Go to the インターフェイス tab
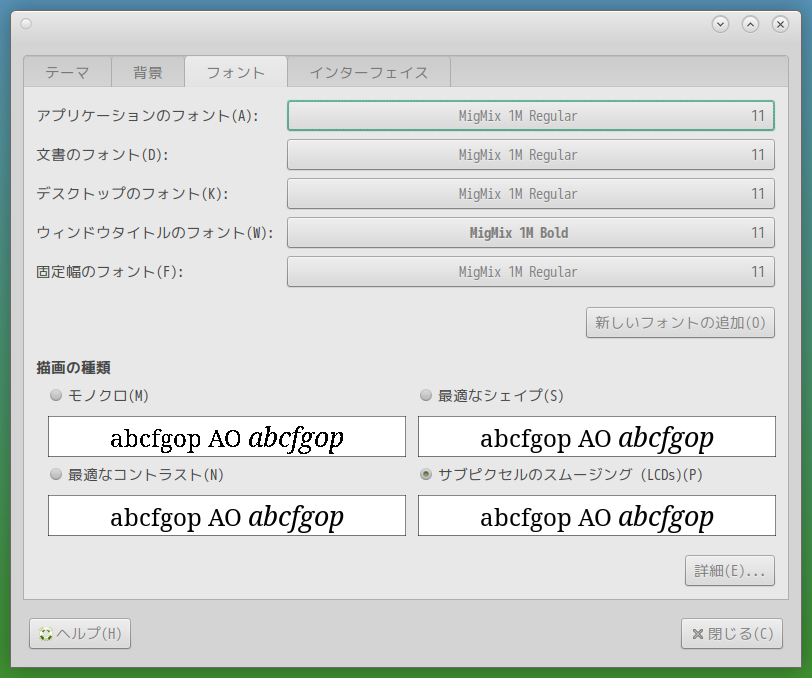The height and width of the screenshot is (678, 812). 369,73
